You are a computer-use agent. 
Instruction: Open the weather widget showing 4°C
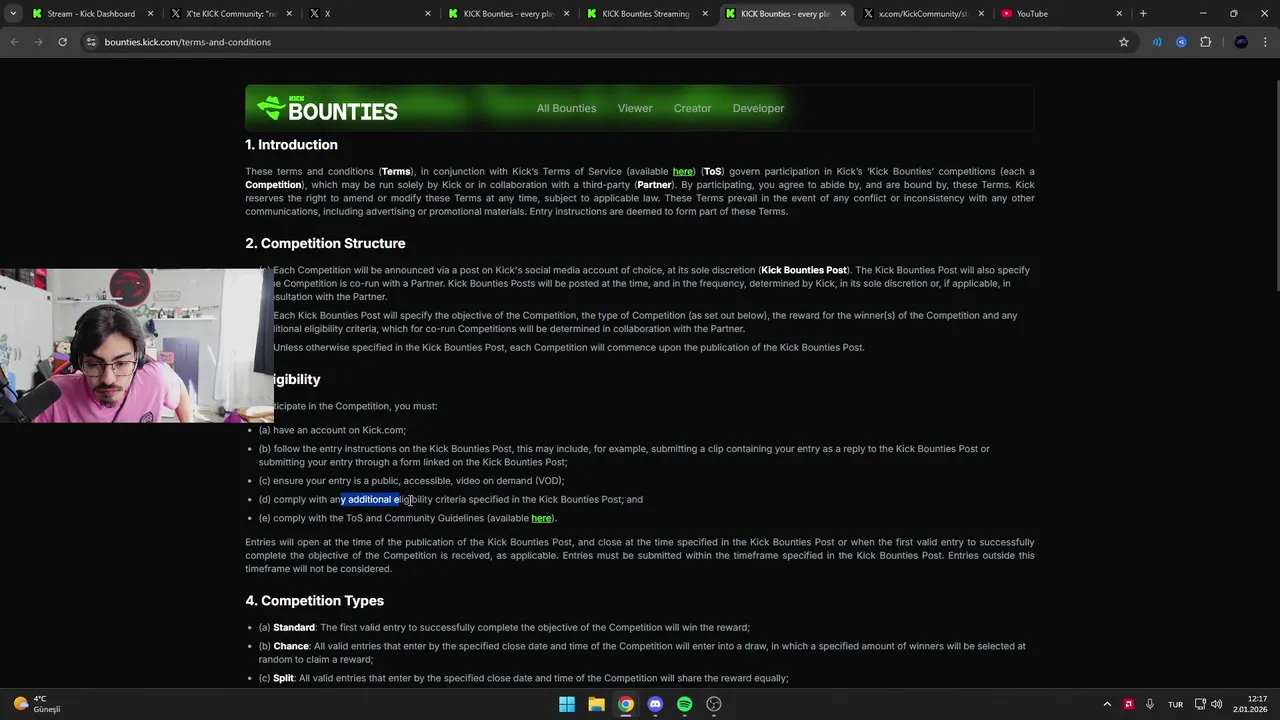[x=38, y=704]
